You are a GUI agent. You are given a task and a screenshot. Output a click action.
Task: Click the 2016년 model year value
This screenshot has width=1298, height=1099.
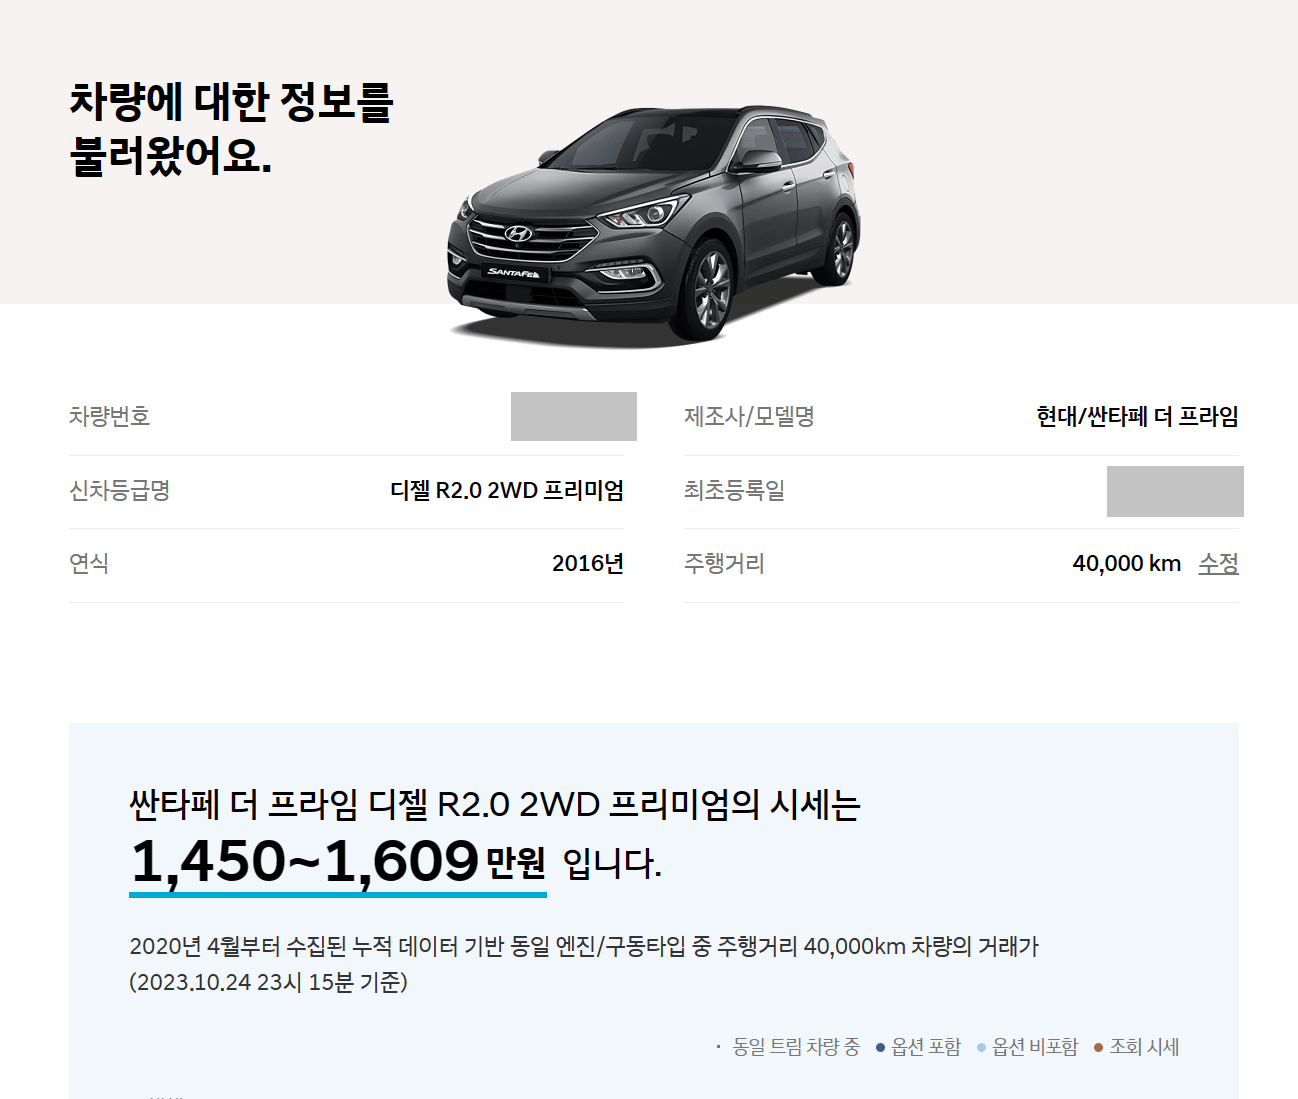point(588,563)
